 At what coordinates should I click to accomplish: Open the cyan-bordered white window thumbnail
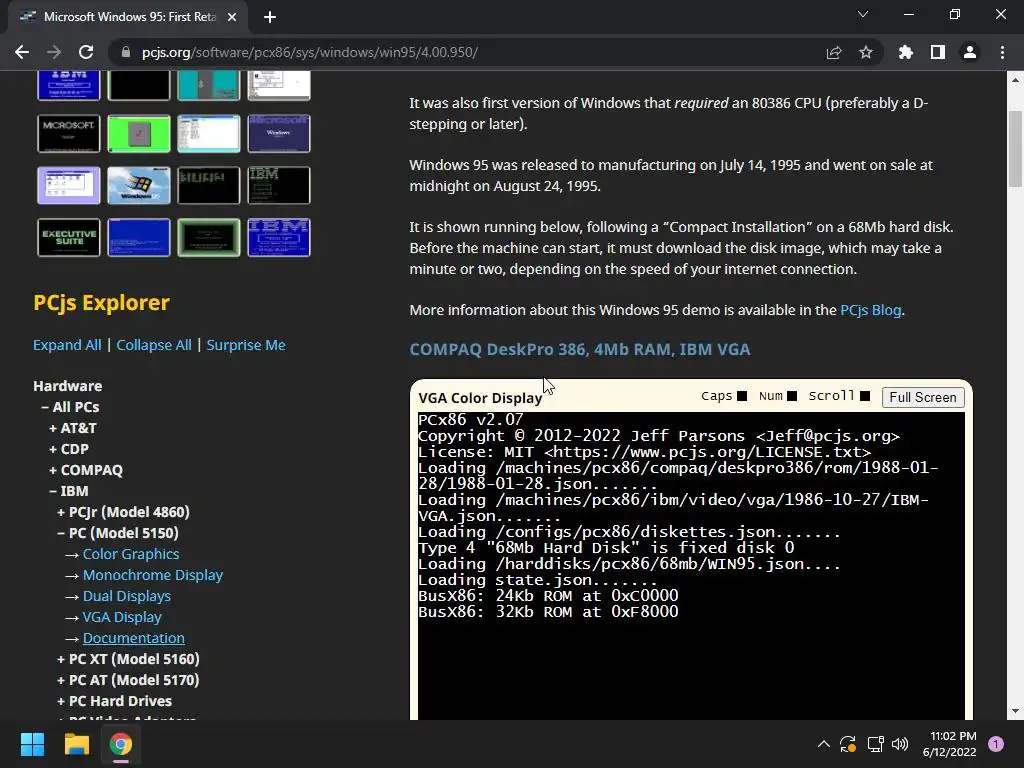coord(209,133)
